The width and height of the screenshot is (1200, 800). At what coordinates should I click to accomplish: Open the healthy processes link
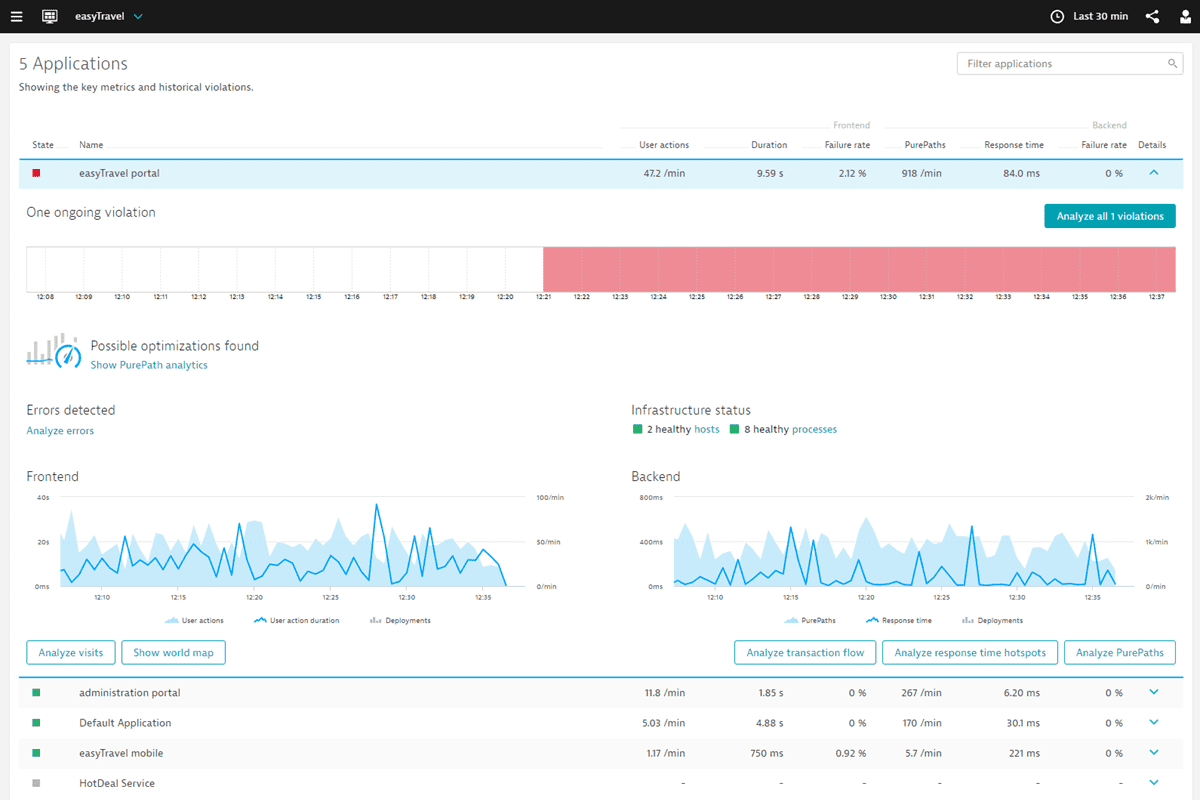814,429
